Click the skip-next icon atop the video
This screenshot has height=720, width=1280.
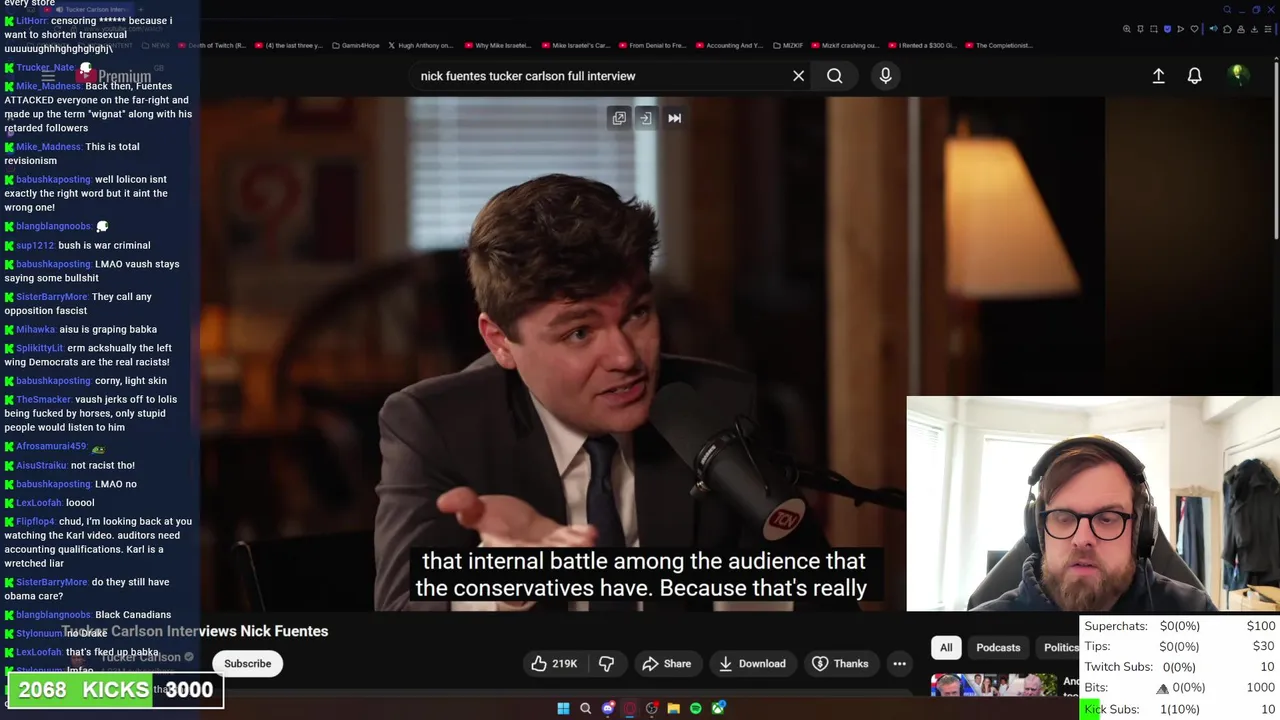pos(674,118)
